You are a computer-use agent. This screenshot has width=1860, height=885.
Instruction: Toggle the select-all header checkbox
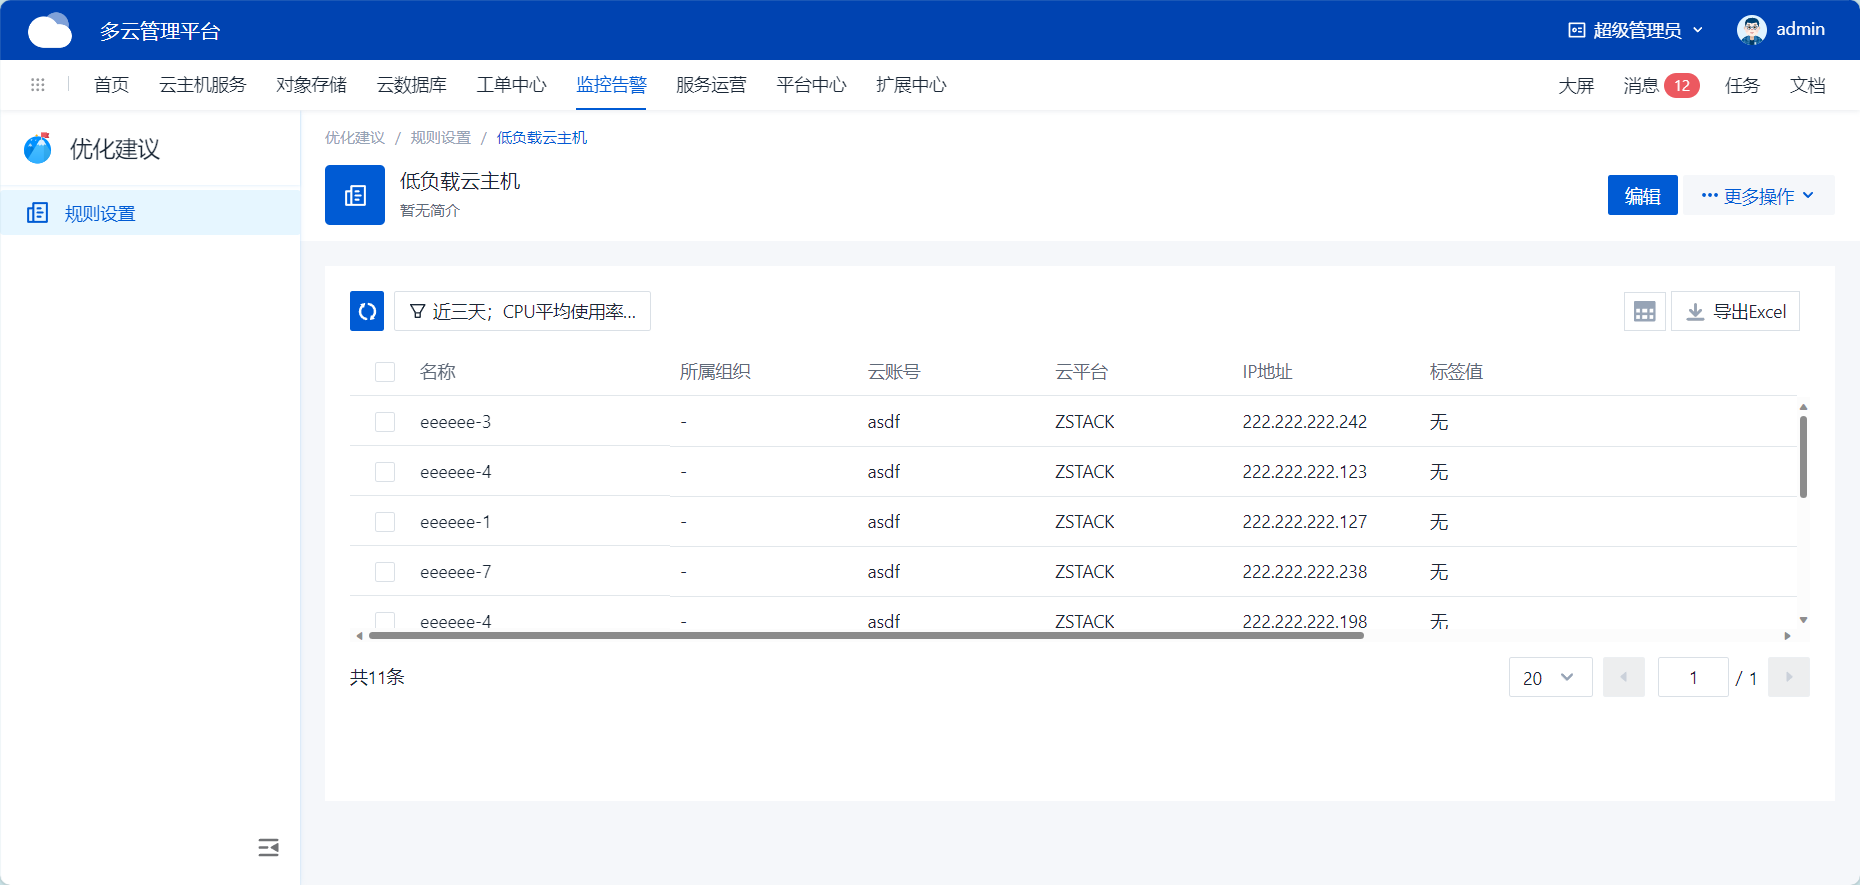tap(385, 372)
